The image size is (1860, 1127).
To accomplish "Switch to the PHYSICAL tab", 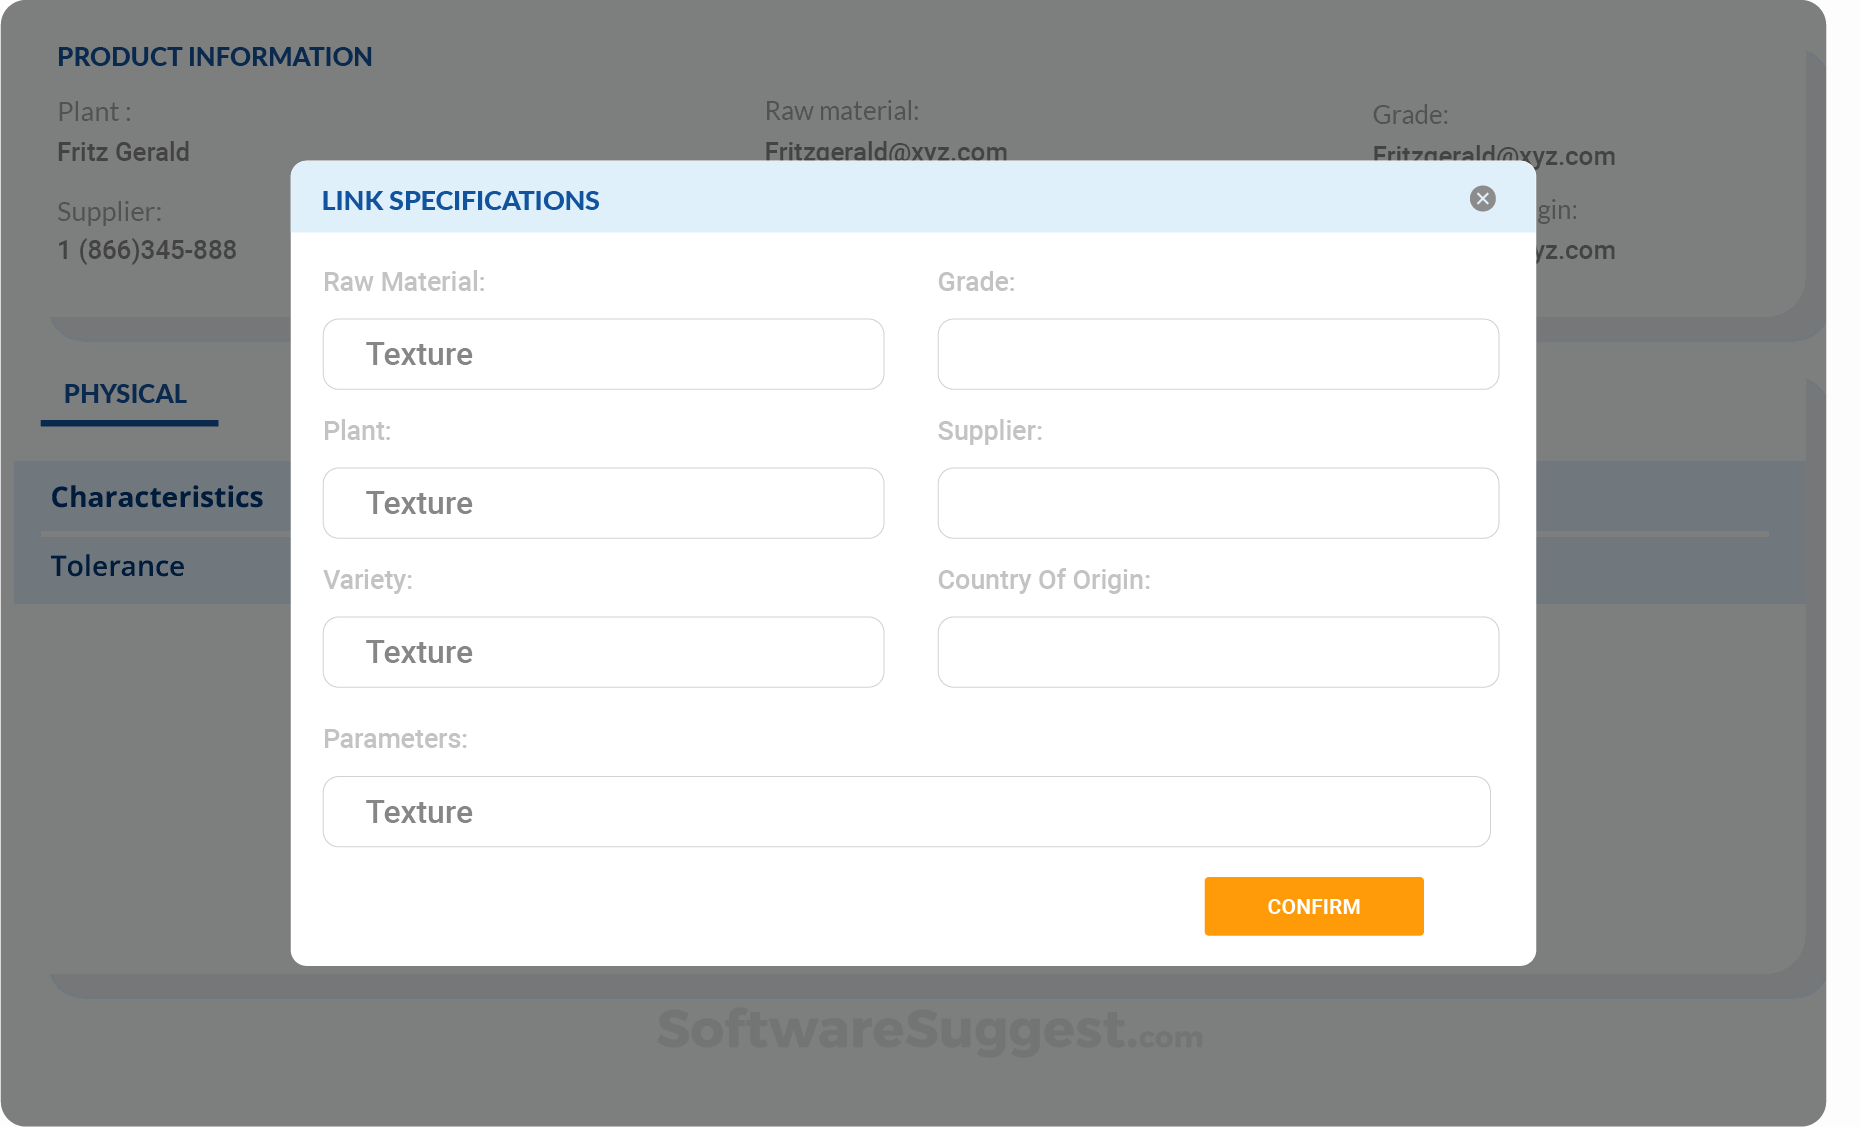I will [x=126, y=394].
